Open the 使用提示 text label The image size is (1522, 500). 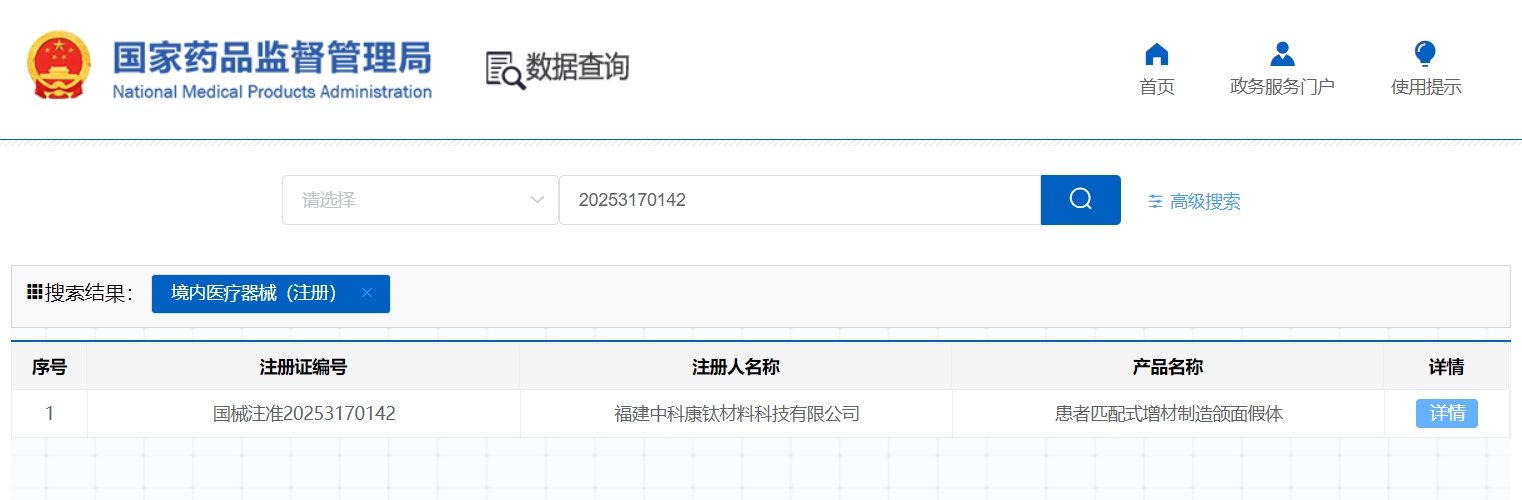[x=1425, y=87]
